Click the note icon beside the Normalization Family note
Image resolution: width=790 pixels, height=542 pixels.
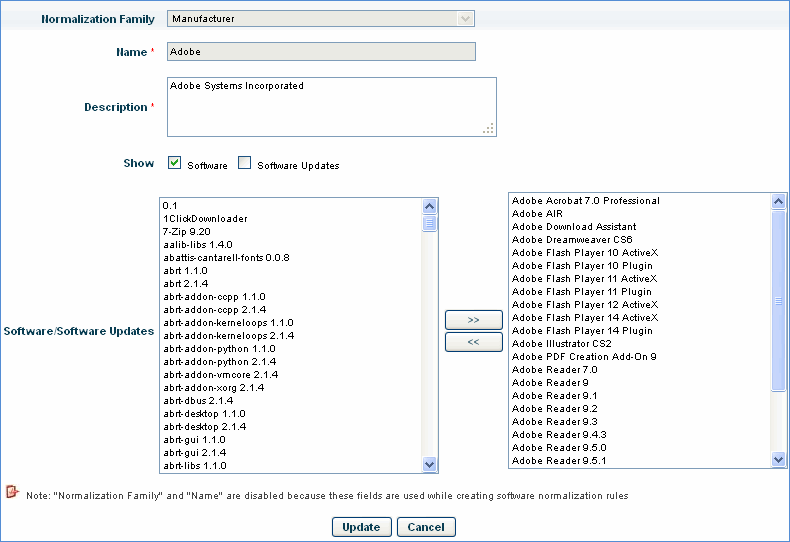point(12,492)
